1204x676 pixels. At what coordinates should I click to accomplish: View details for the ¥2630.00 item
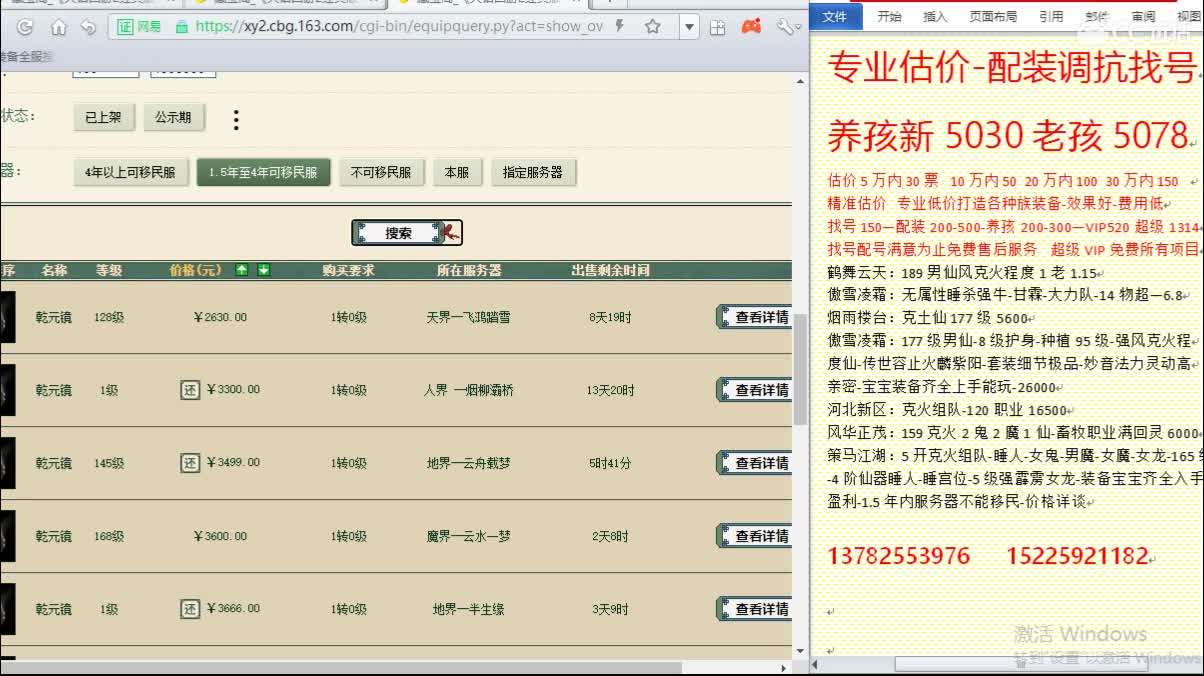(x=755, y=317)
